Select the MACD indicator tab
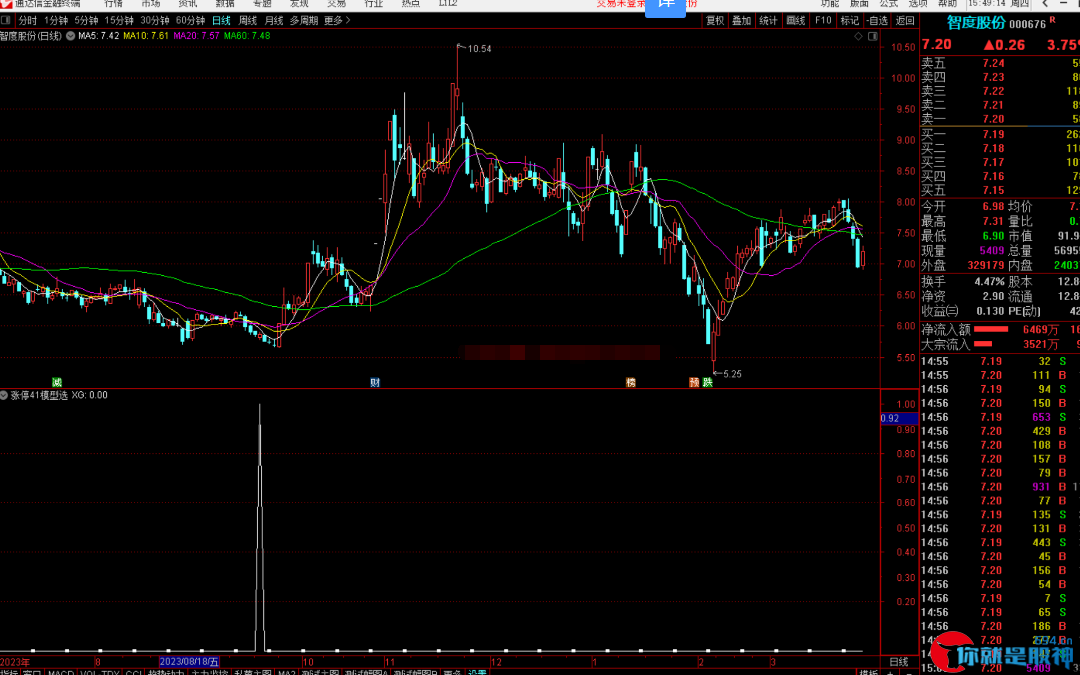 (61, 672)
